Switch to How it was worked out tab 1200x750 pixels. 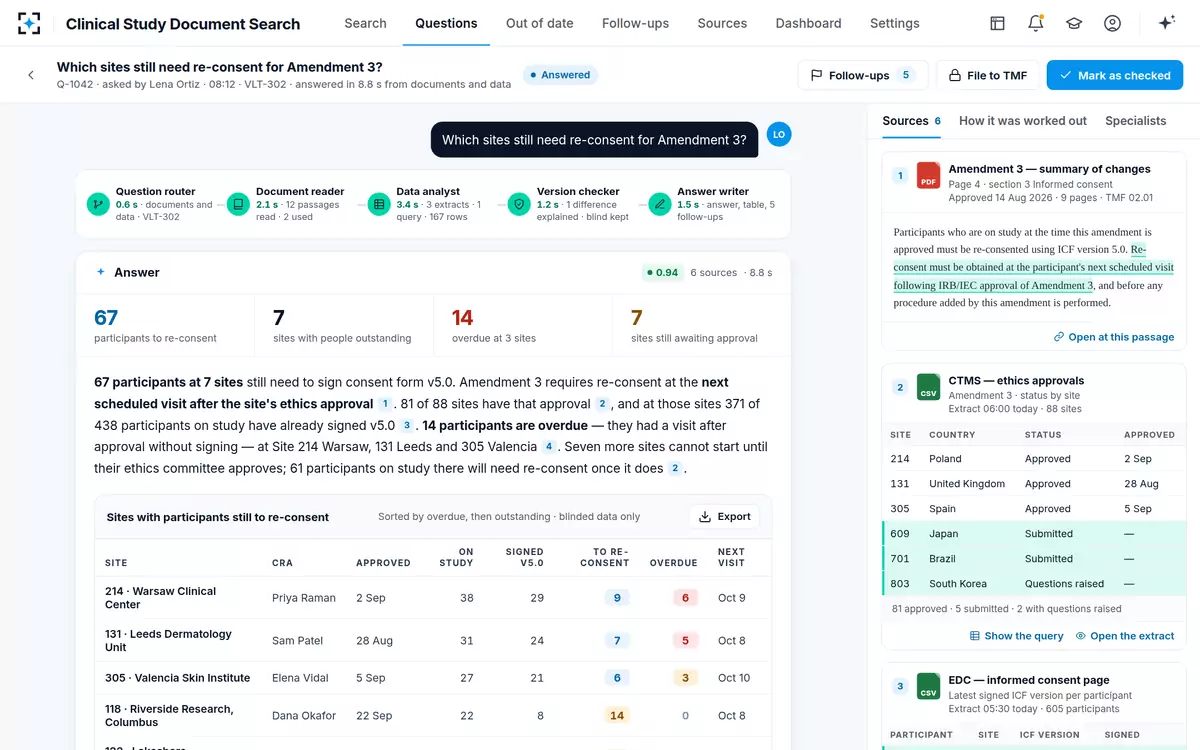coord(1023,121)
